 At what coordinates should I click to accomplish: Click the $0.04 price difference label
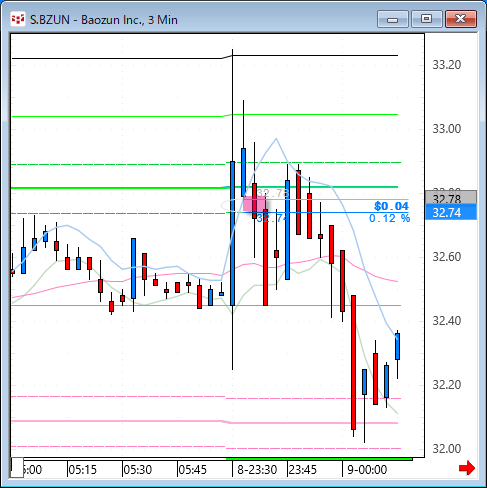391,206
